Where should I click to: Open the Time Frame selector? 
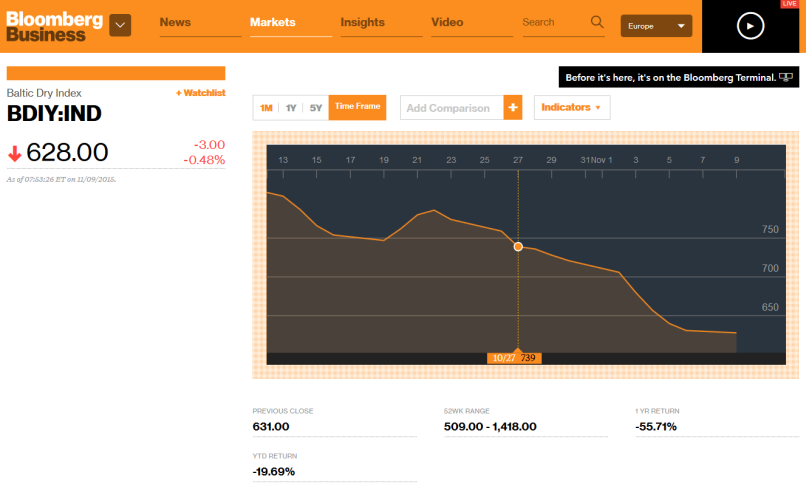(x=357, y=107)
